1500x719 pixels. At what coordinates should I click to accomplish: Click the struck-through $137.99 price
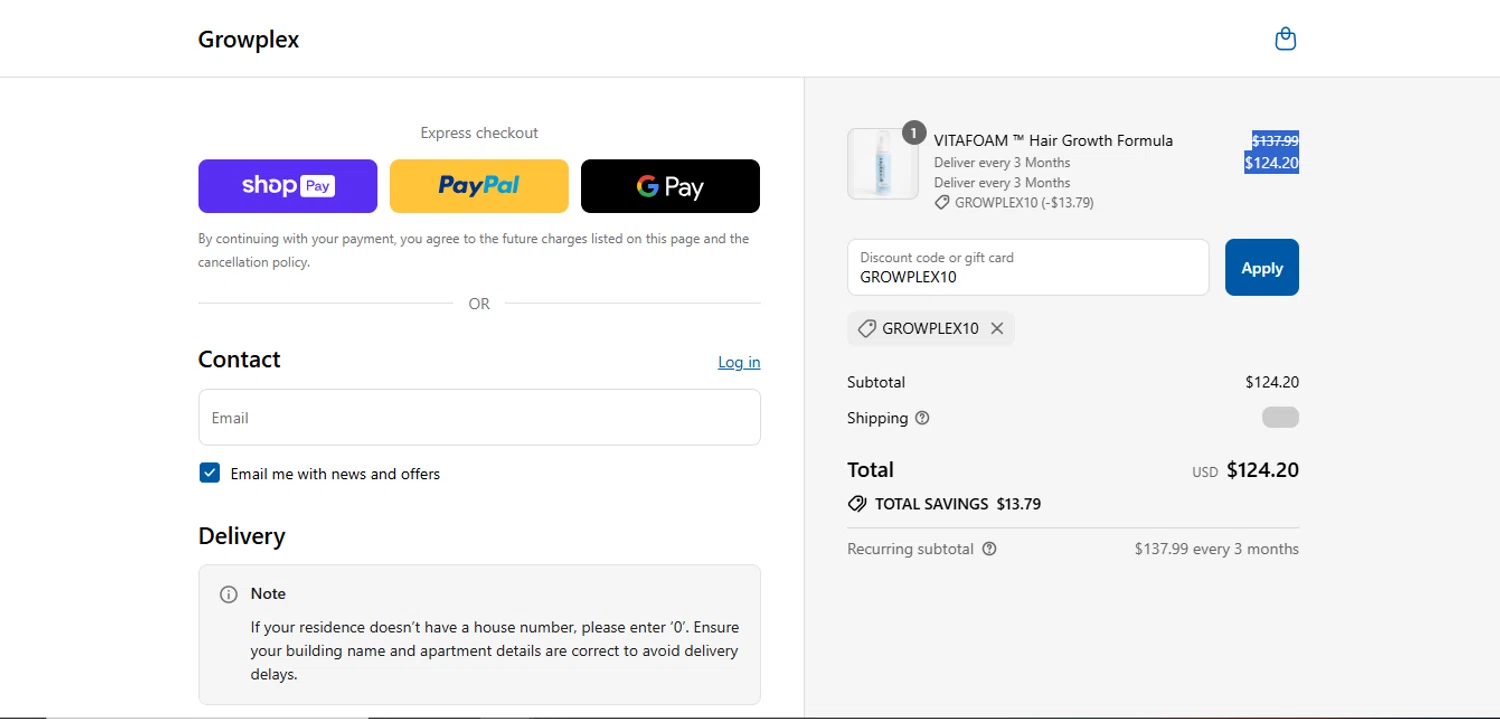[1275, 141]
